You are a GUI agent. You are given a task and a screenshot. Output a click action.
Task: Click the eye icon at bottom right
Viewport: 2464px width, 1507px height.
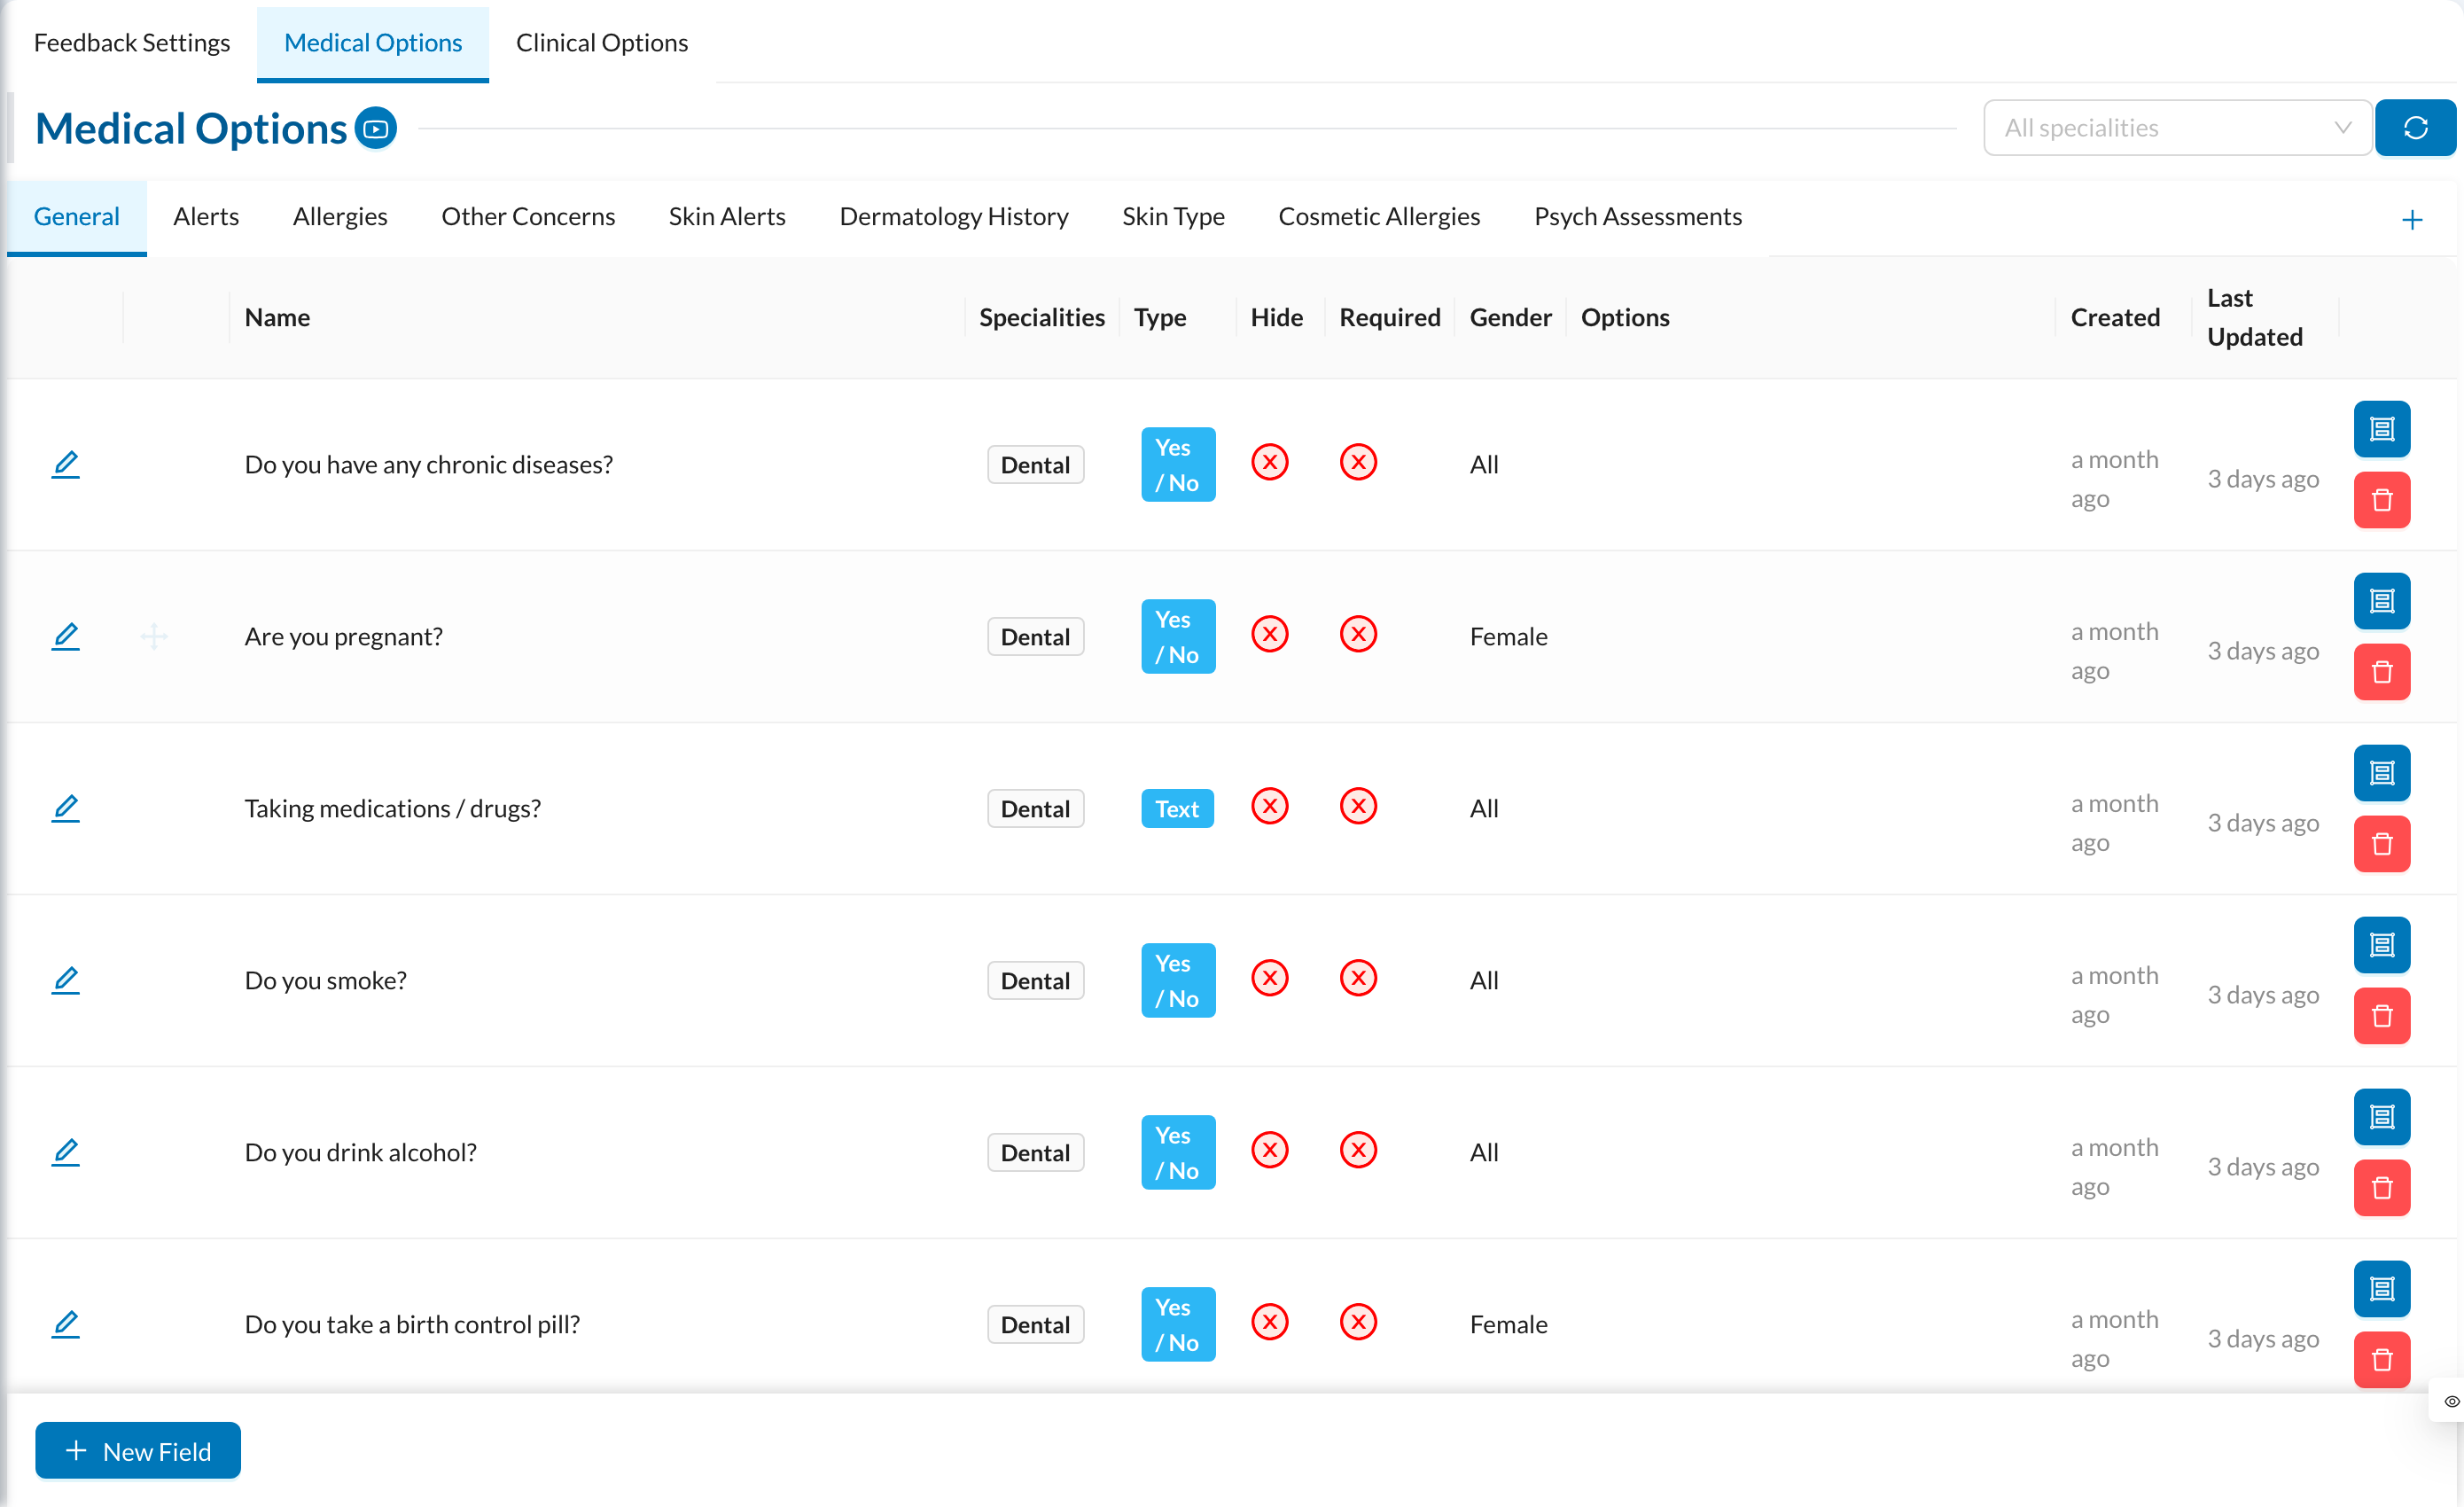click(x=2450, y=1401)
